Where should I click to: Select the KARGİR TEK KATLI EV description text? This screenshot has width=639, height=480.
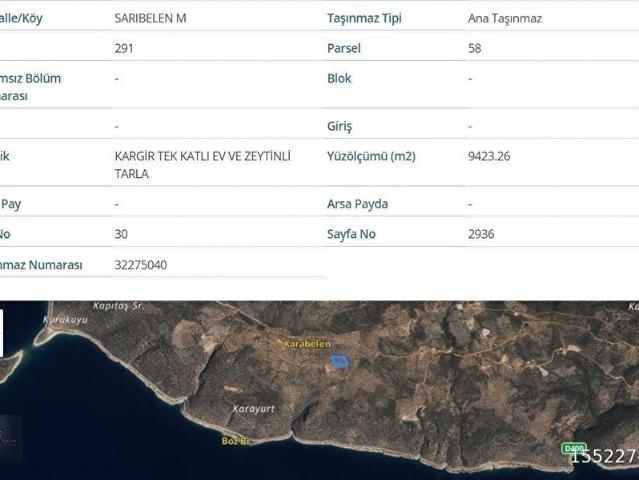click(203, 165)
